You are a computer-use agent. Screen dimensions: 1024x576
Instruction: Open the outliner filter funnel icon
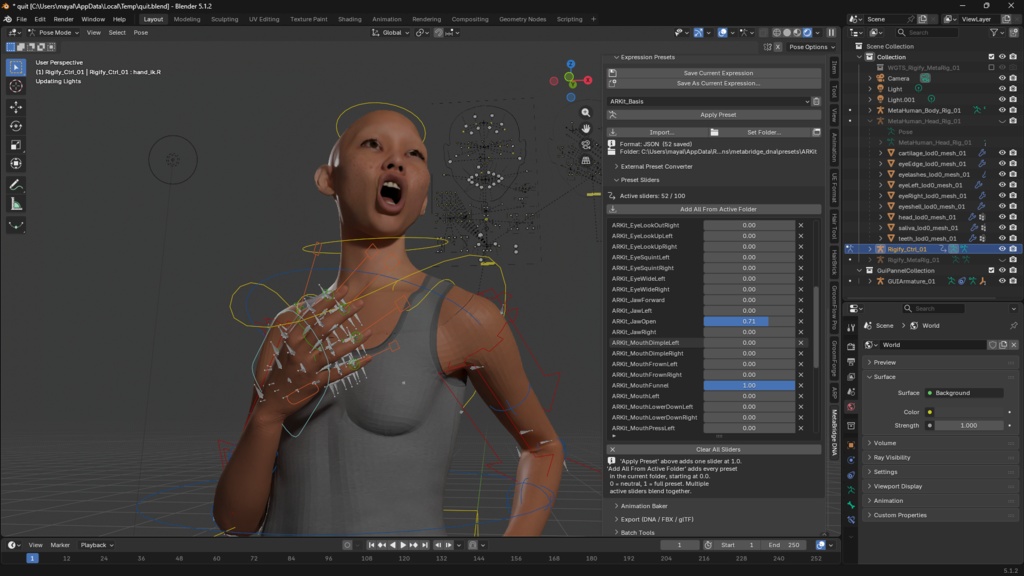click(x=994, y=32)
